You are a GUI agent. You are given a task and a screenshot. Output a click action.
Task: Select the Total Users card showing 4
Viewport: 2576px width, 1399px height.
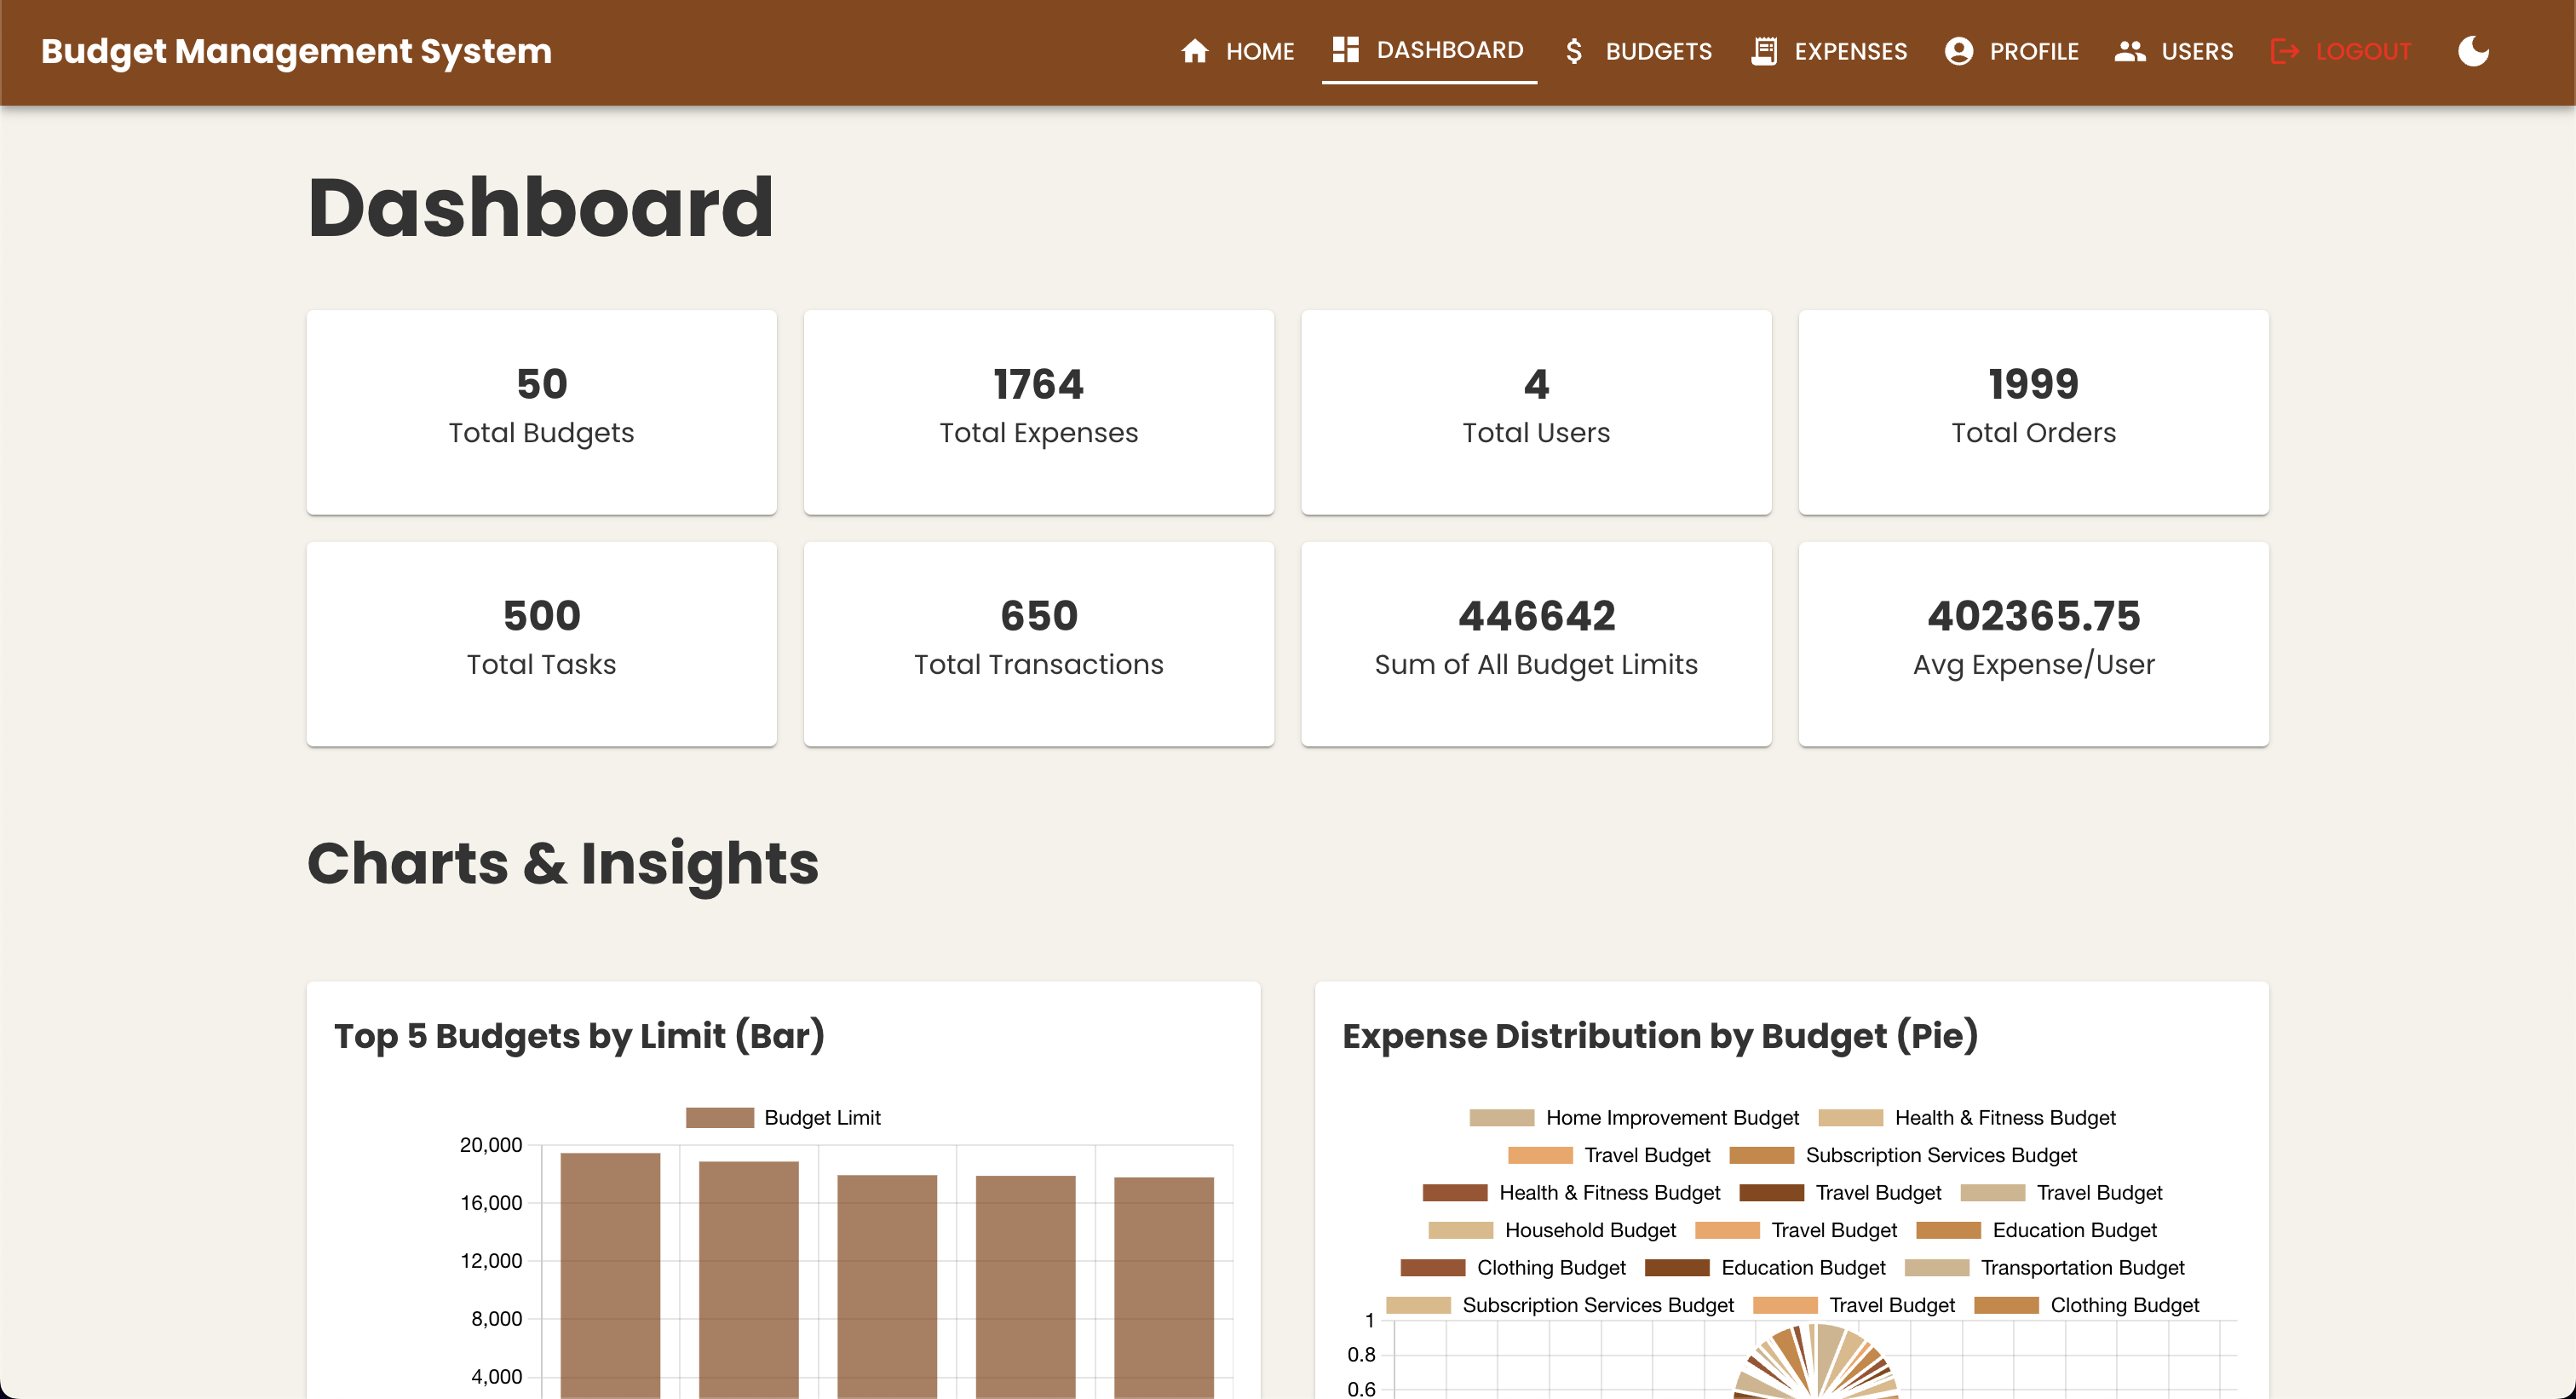(x=1536, y=412)
